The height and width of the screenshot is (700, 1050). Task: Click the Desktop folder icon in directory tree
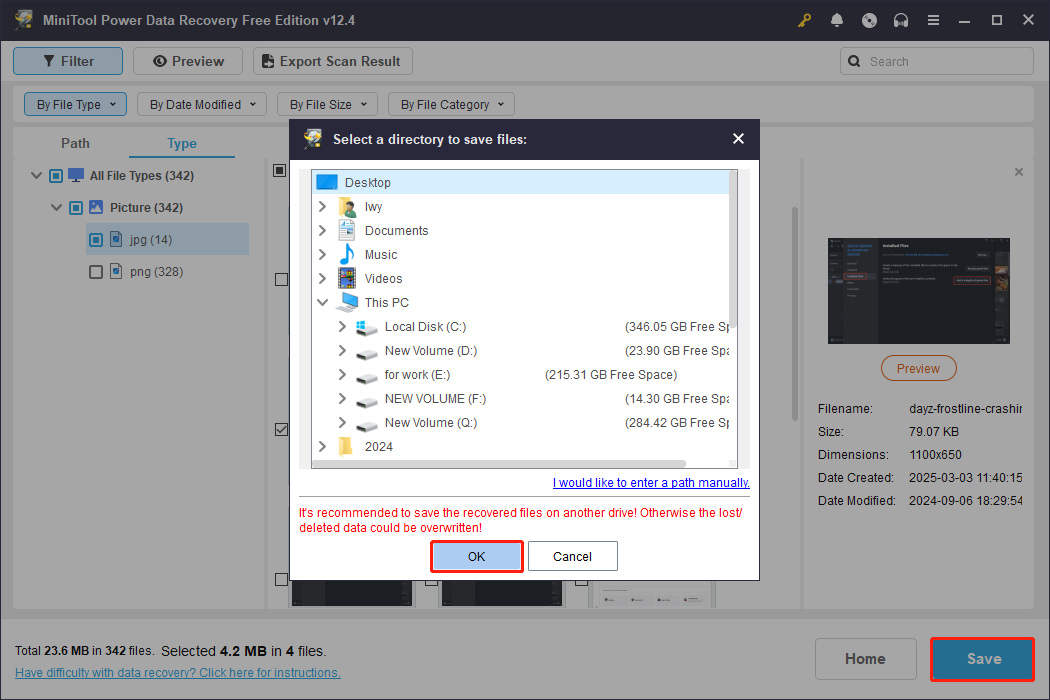[327, 182]
